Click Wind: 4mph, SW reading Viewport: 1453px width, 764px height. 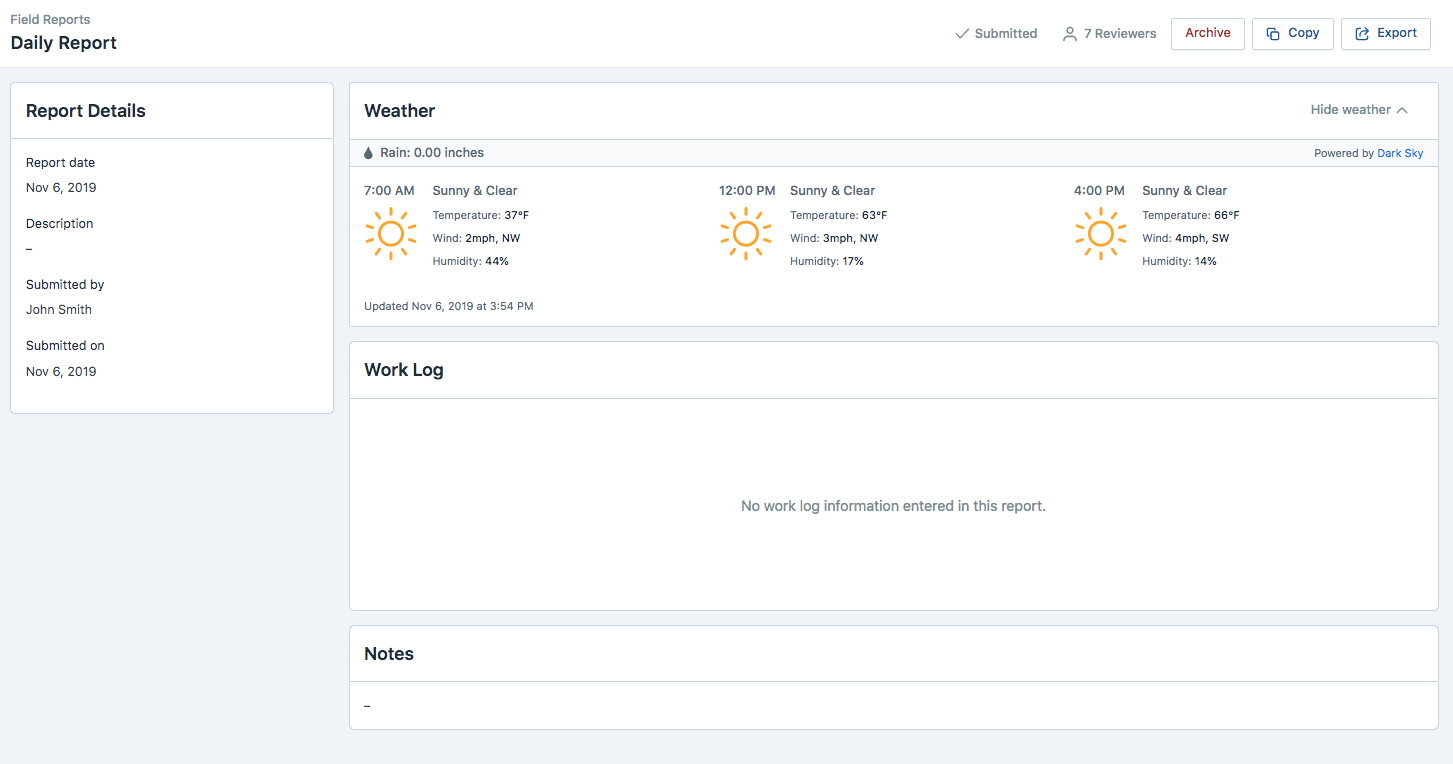1186,238
